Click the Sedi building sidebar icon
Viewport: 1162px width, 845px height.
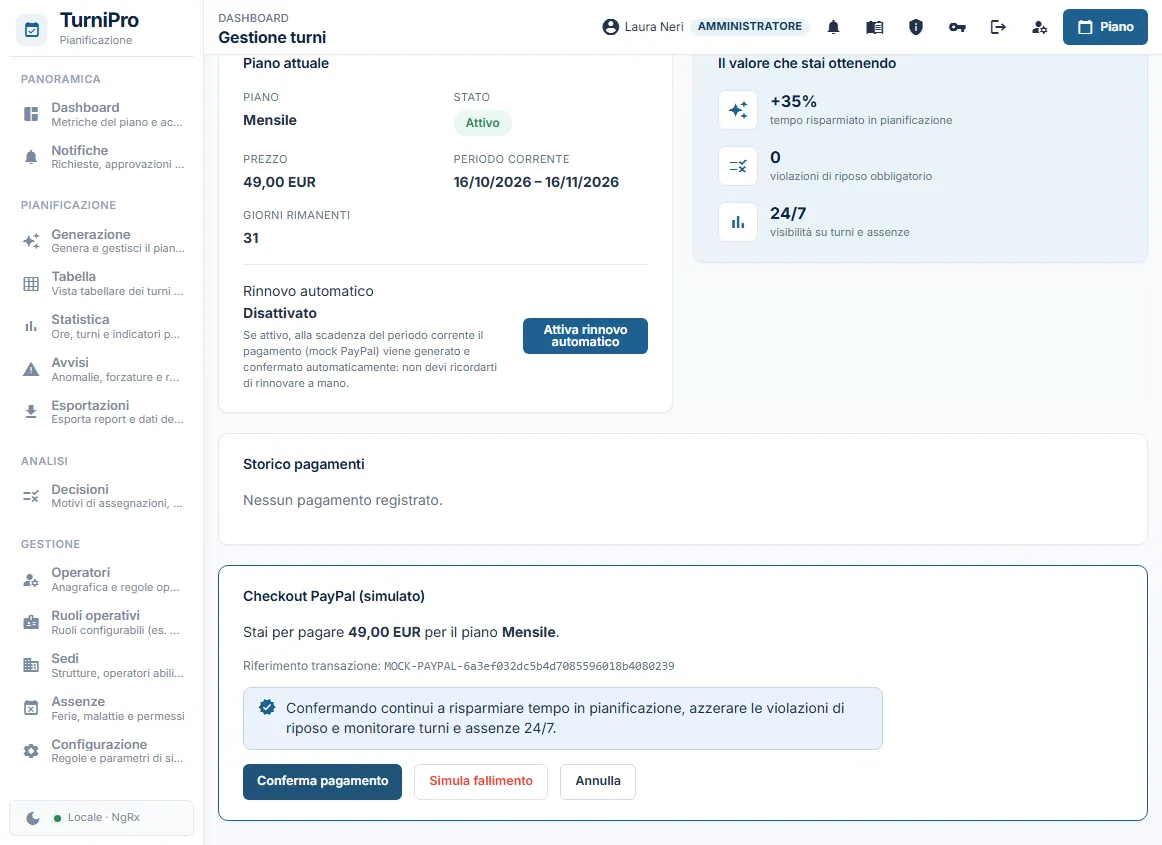pos(31,665)
